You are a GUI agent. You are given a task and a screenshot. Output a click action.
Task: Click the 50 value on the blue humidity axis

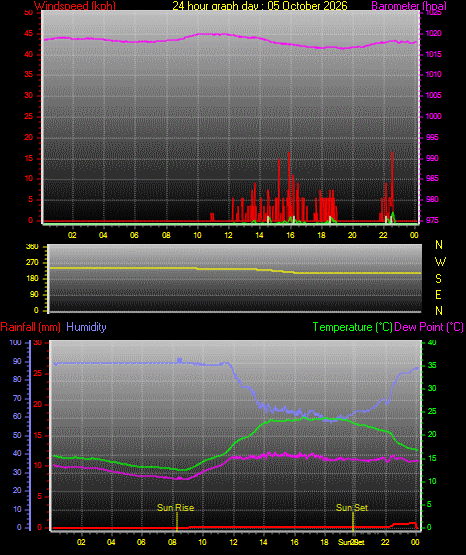[x=17, y=435]
